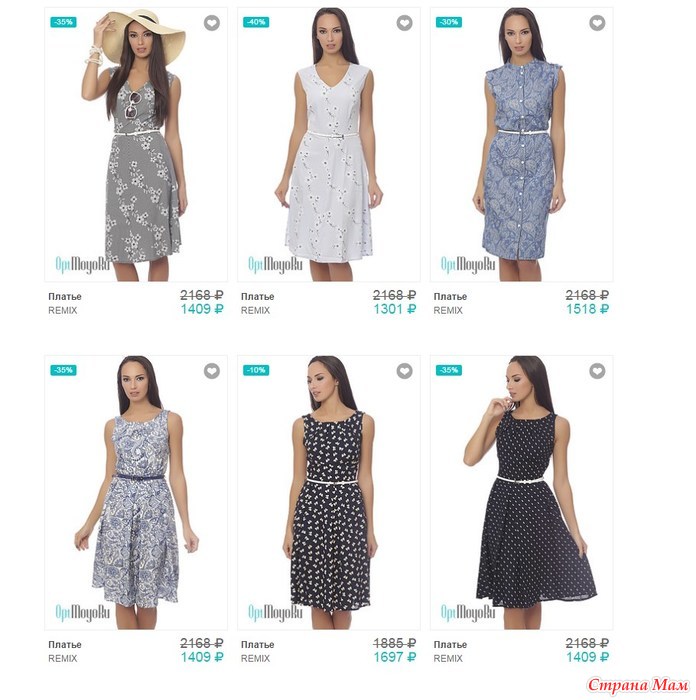Select the -30% sale badge
This screenshot has height=700, width=696.
coord(449,22)
